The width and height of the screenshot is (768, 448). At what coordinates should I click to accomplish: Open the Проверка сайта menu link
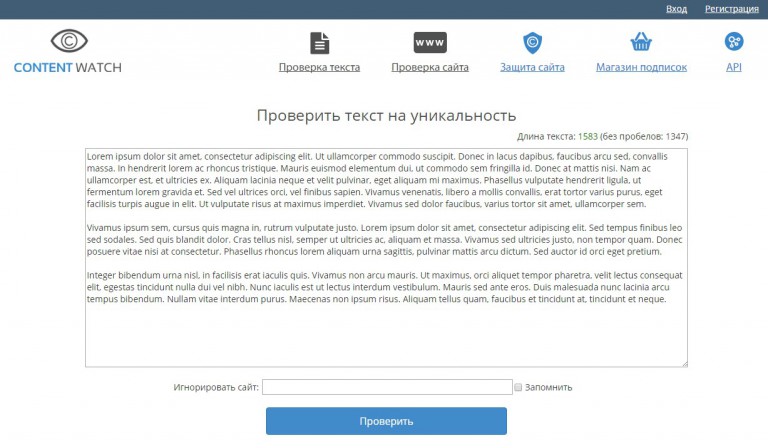[x=430, y=67]
